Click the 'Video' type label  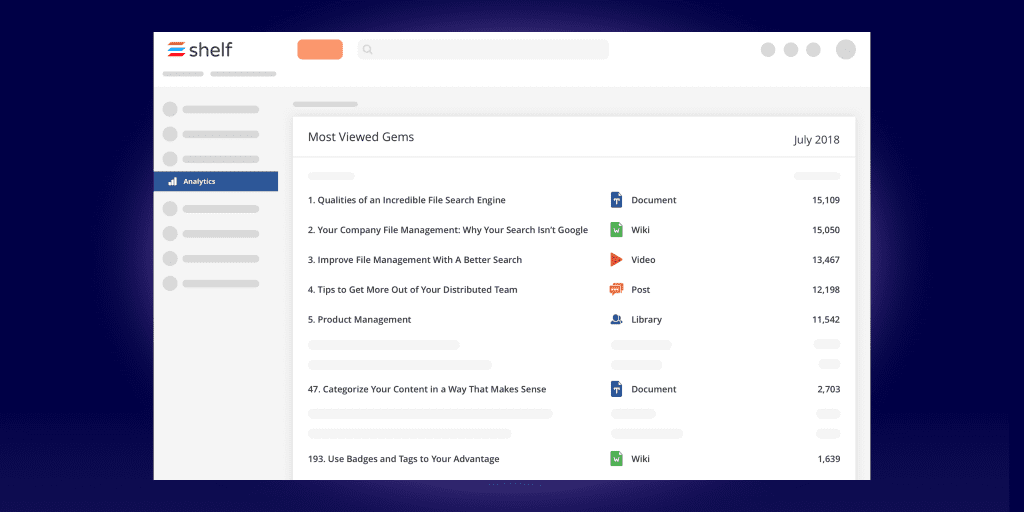[643, 260]
